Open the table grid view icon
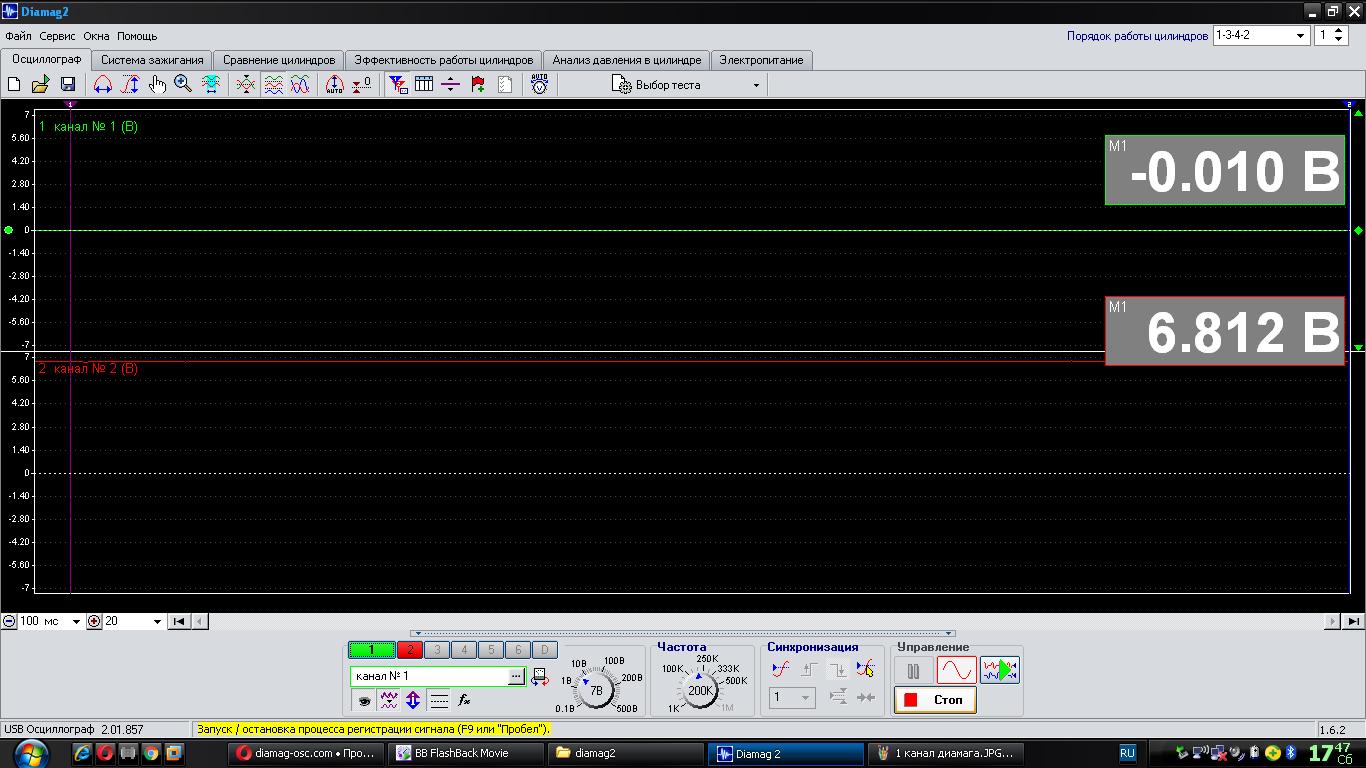The height and width of the screenshot is (768, 1366). pos(424,85)
